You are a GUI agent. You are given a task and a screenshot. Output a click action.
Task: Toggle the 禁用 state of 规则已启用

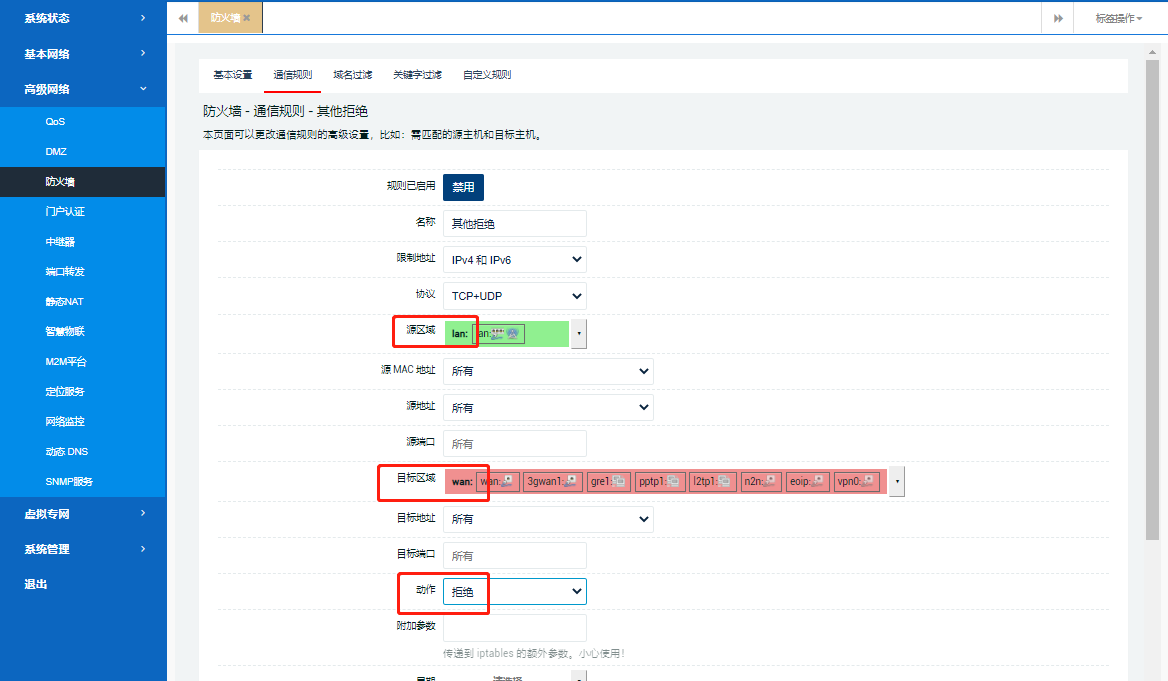tap(463, 187)
